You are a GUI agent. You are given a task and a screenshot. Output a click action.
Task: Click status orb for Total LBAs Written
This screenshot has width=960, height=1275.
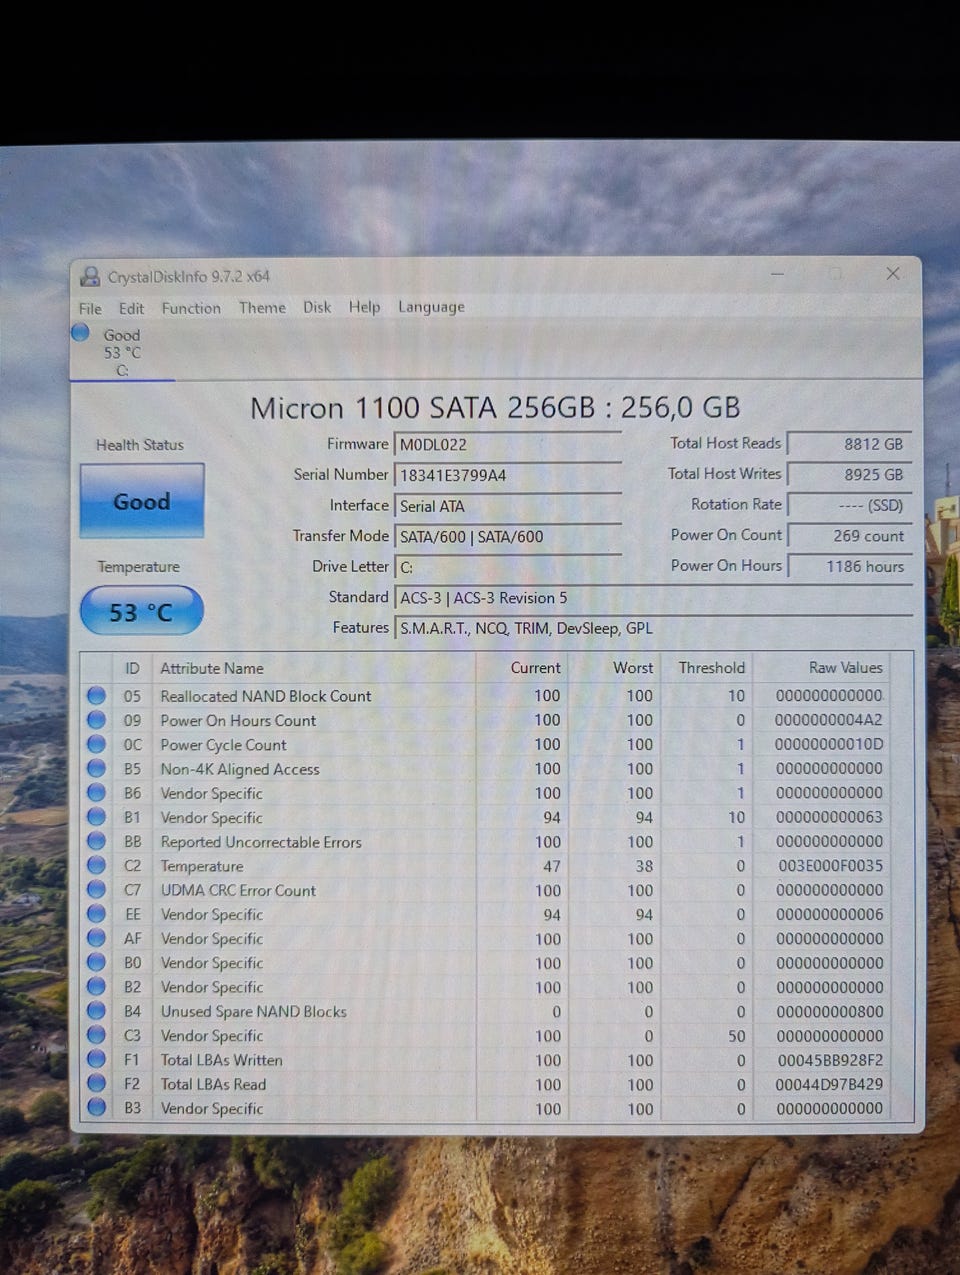[x=96, y=1059]
